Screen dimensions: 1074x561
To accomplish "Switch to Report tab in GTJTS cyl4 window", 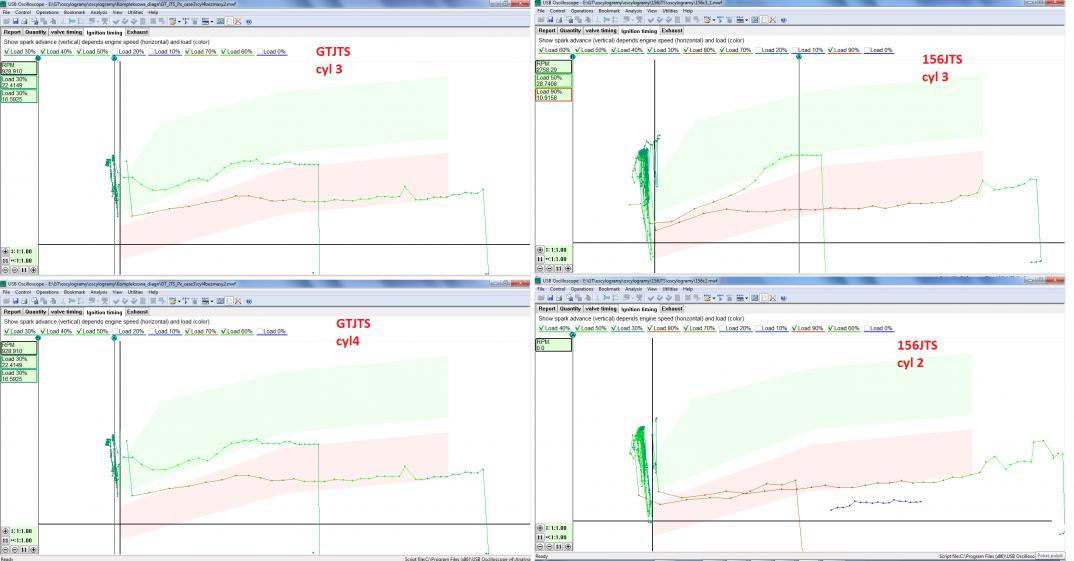I will [x=12, y=312].
